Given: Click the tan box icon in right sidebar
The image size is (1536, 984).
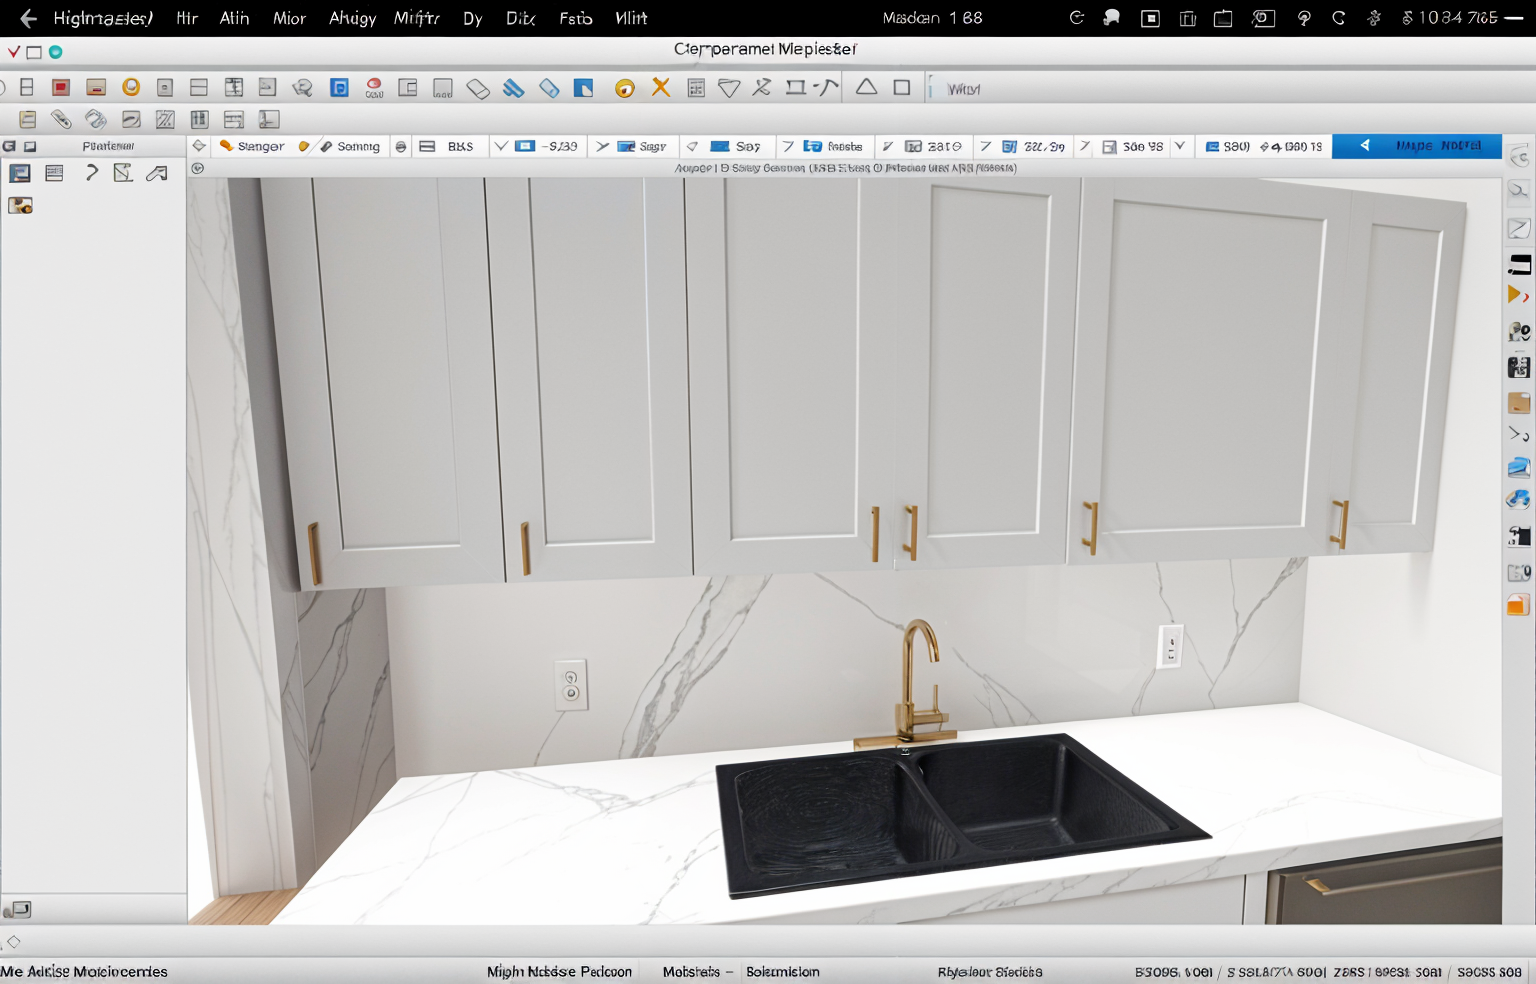Looking at the screenshot, I should coord(1519,402).
